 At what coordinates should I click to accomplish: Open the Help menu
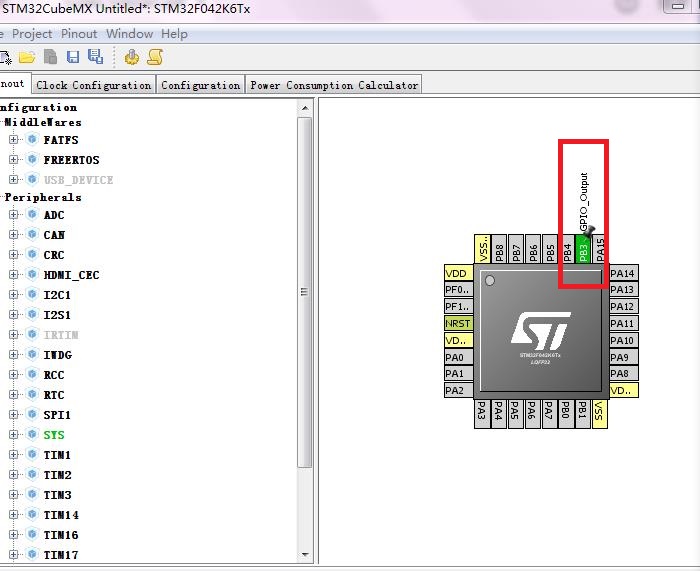[x=174, y=34]
